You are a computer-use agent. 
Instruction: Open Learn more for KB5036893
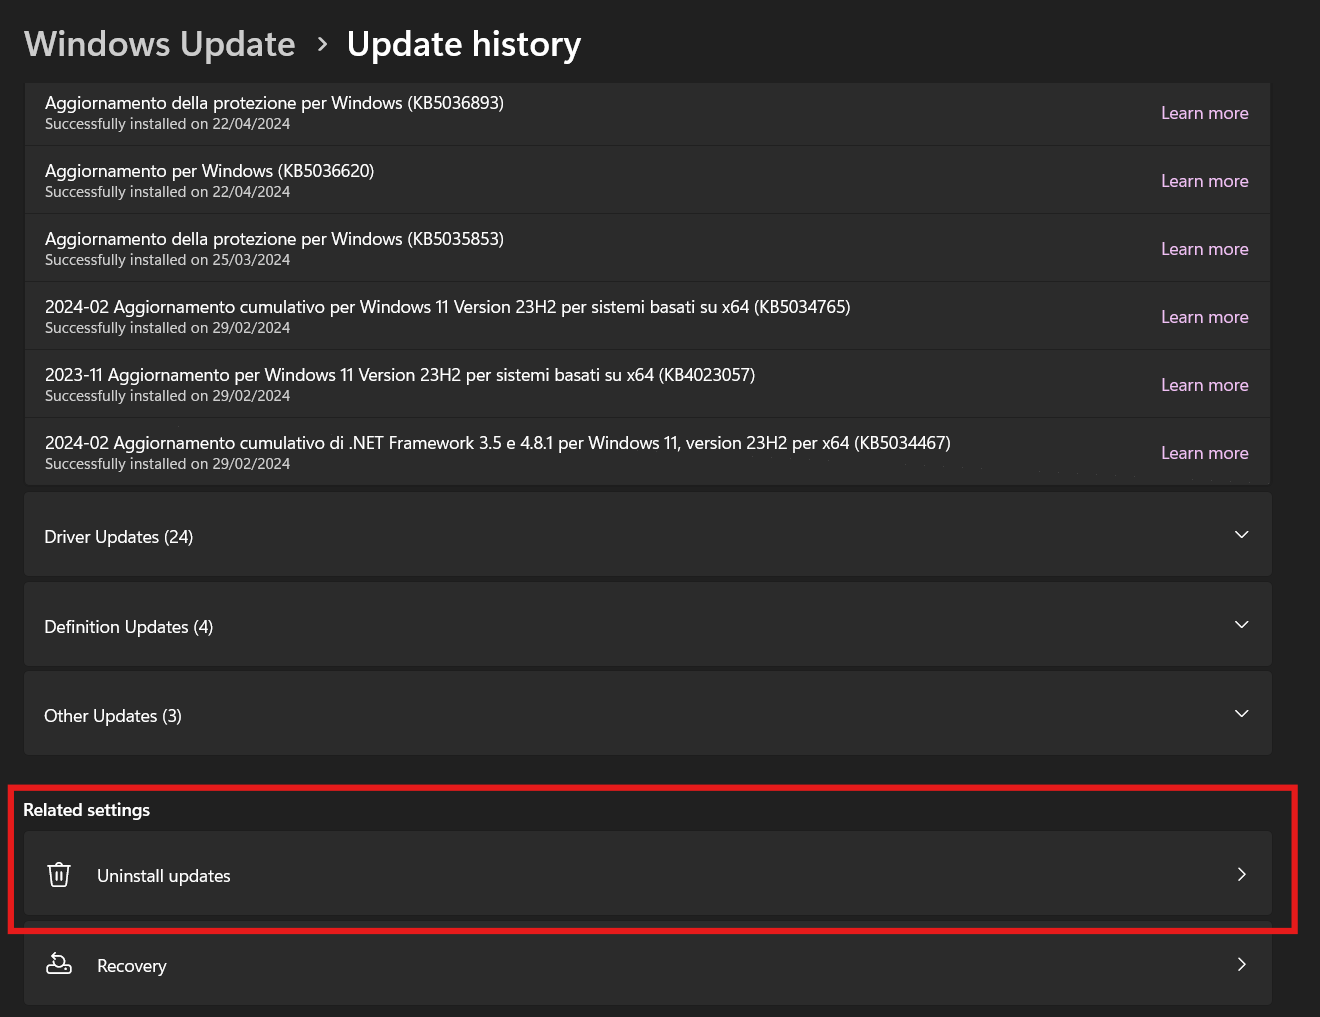1204,113
